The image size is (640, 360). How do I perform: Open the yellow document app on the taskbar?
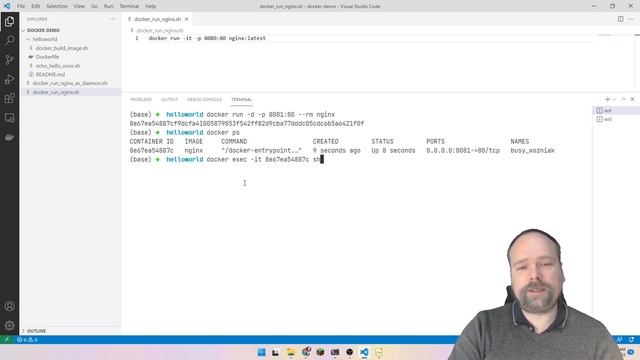coord(379,352)
